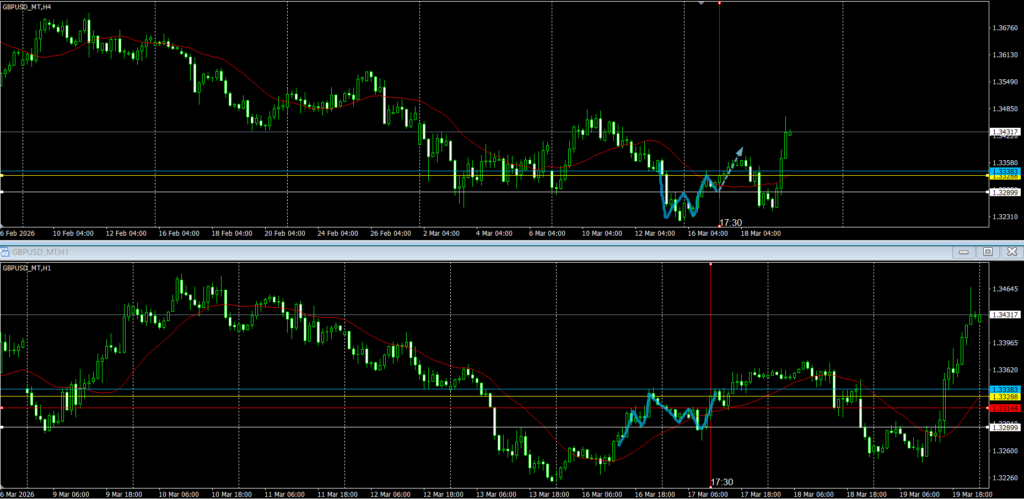Restore the lower H1 chart window

tap(988, 252)
